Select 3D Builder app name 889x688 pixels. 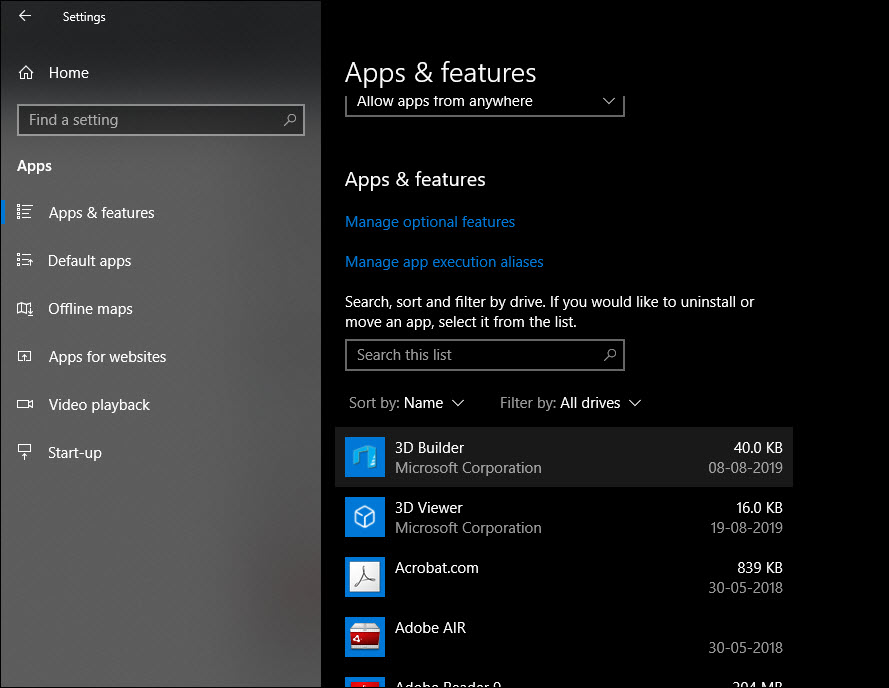tap(429, 448)
